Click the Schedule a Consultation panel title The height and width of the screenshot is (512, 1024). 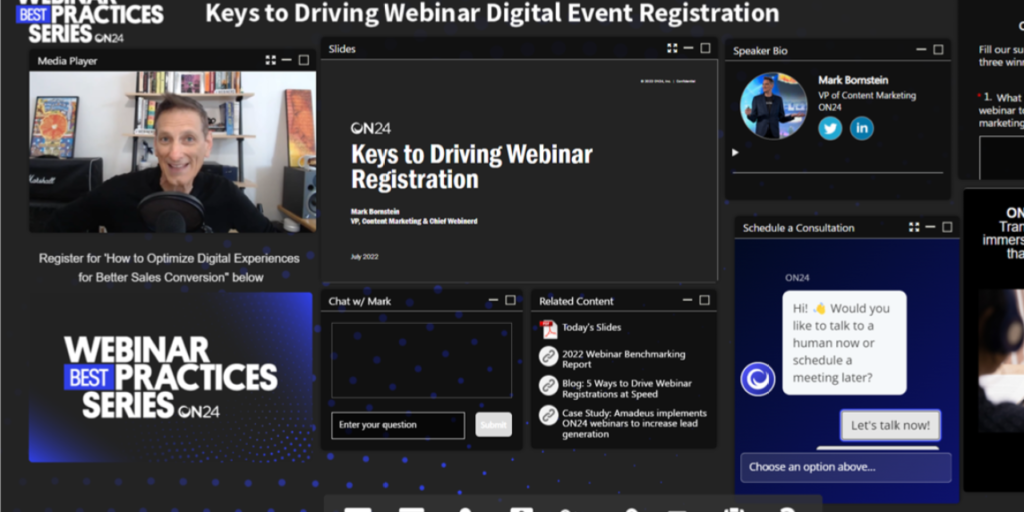click(798, 228)
